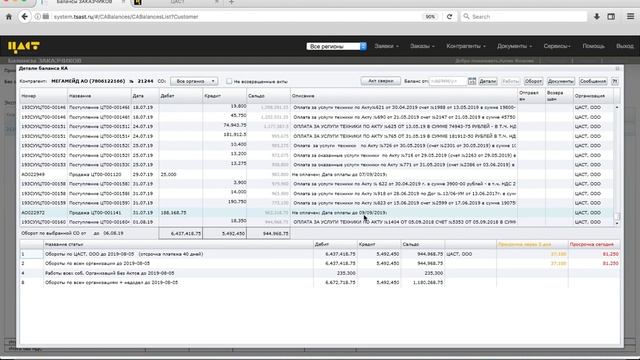Toggle the Не возвращенные акты checkbox

[229, 81]
